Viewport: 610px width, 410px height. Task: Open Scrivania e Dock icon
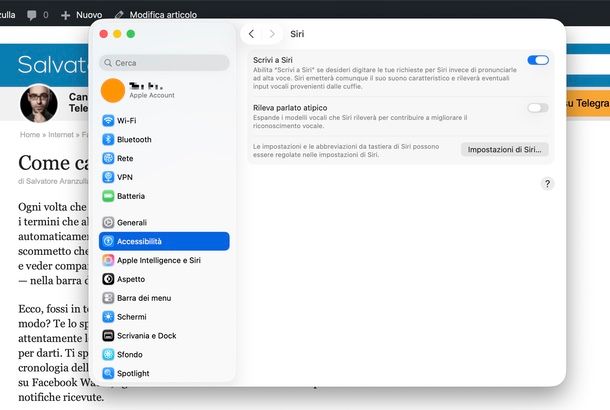[x=108, y=336]
